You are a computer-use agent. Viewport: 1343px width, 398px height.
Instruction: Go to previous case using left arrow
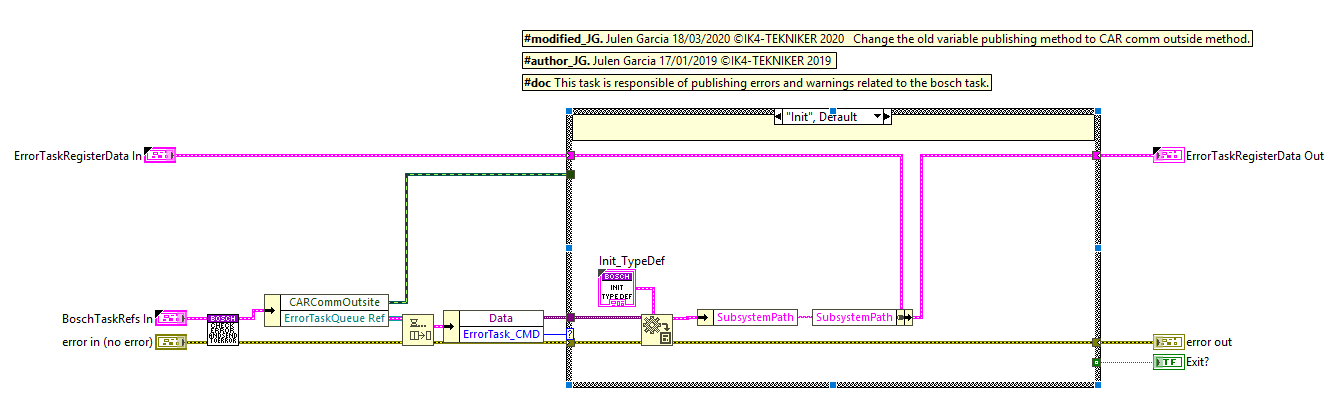pos(779,117)
